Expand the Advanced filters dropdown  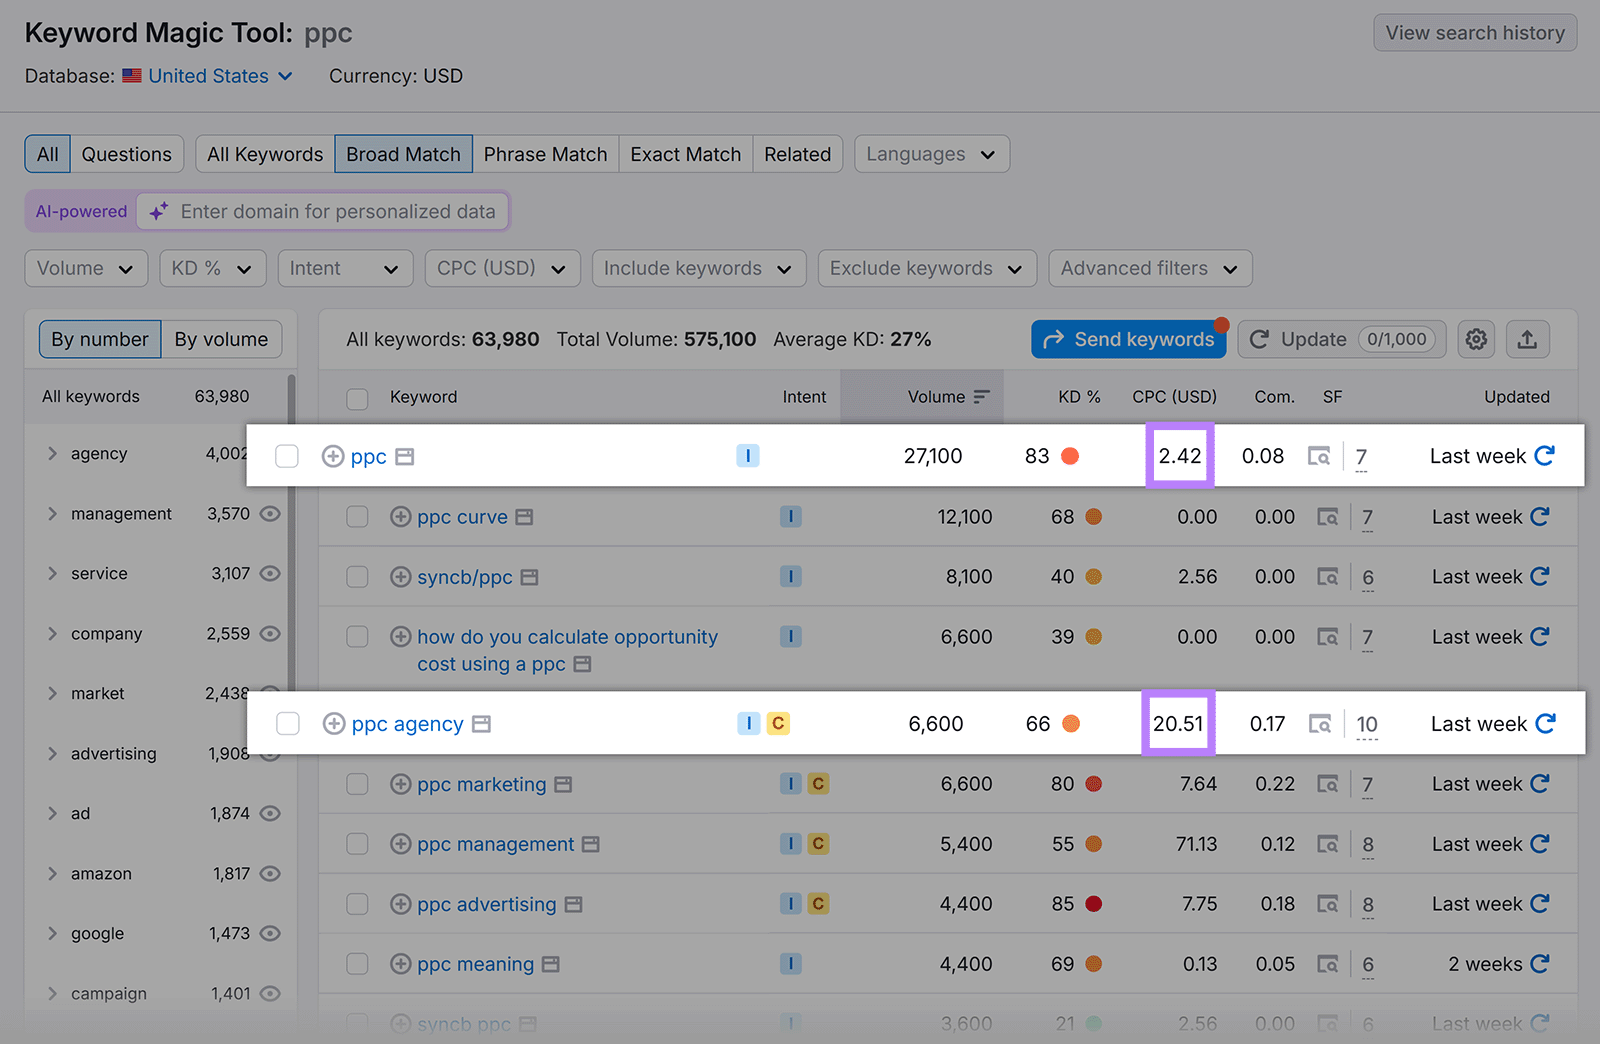1148,268
